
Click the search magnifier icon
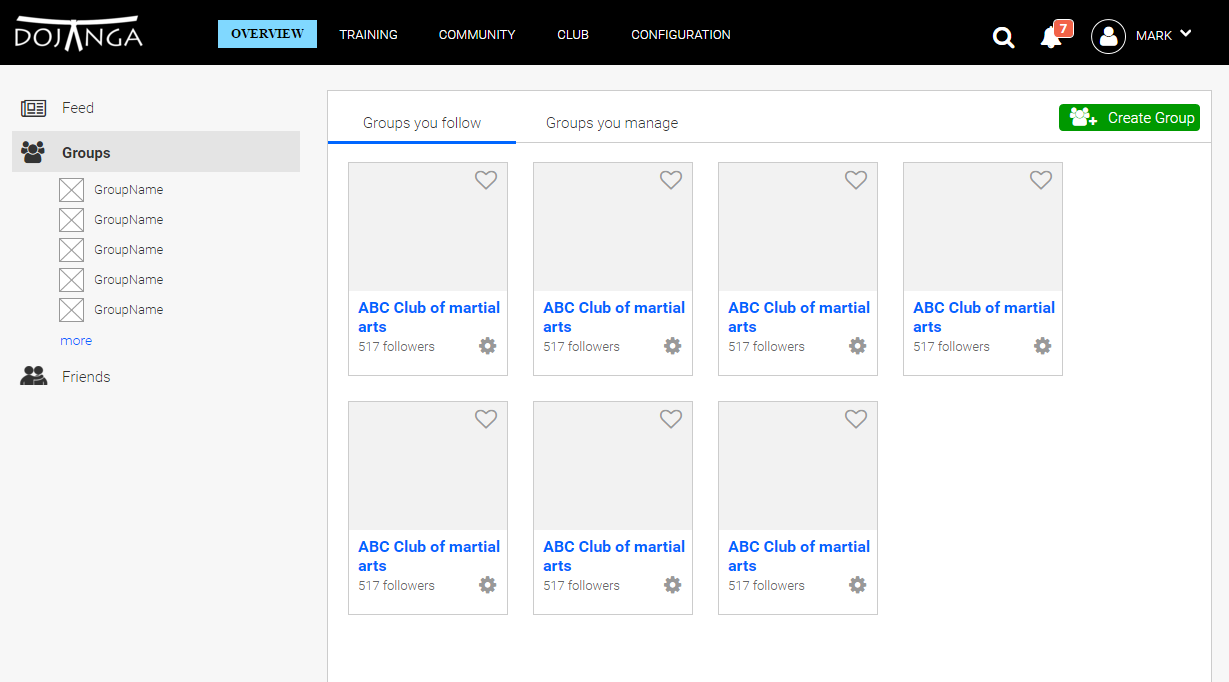(x=1003, y=38)
